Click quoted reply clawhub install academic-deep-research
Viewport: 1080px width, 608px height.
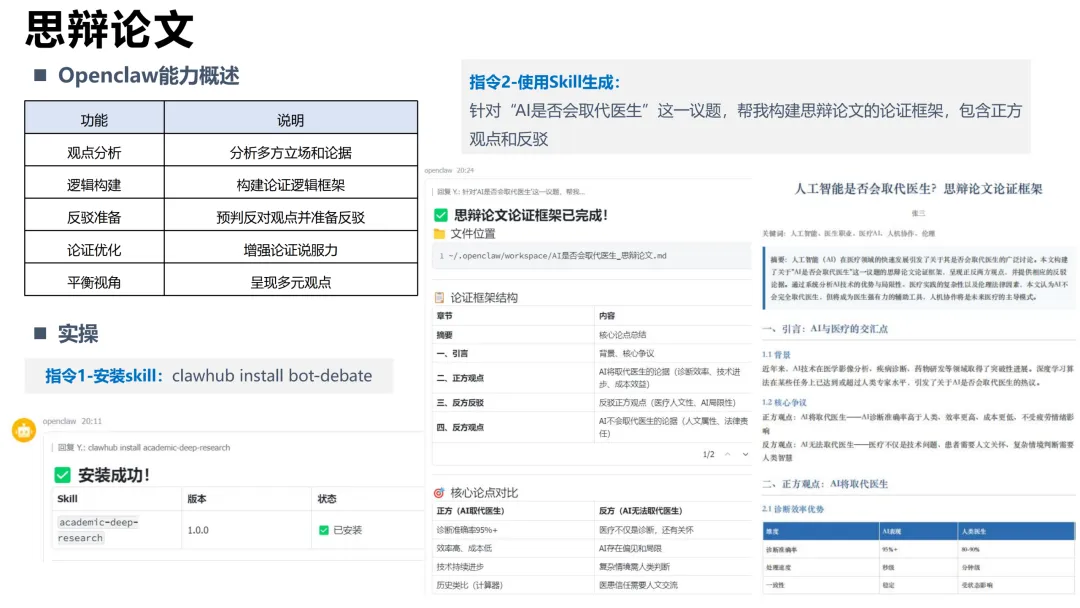tap(144, 448)
